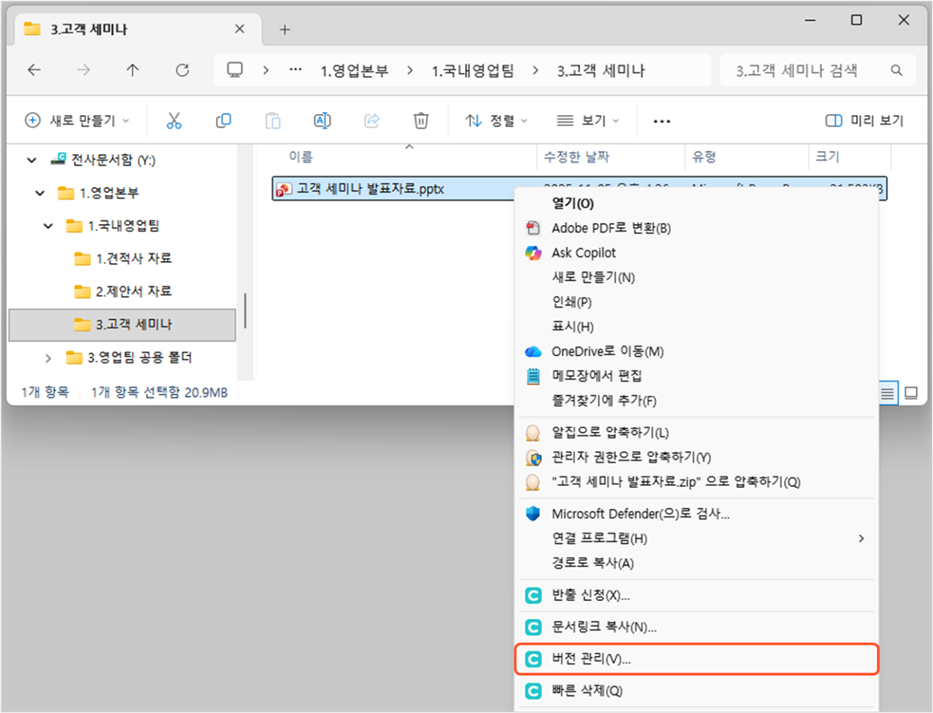The image size is (933, 713).
Task: Collapse the 1.국내영업팀 folder tree
Action: (48, 226)
